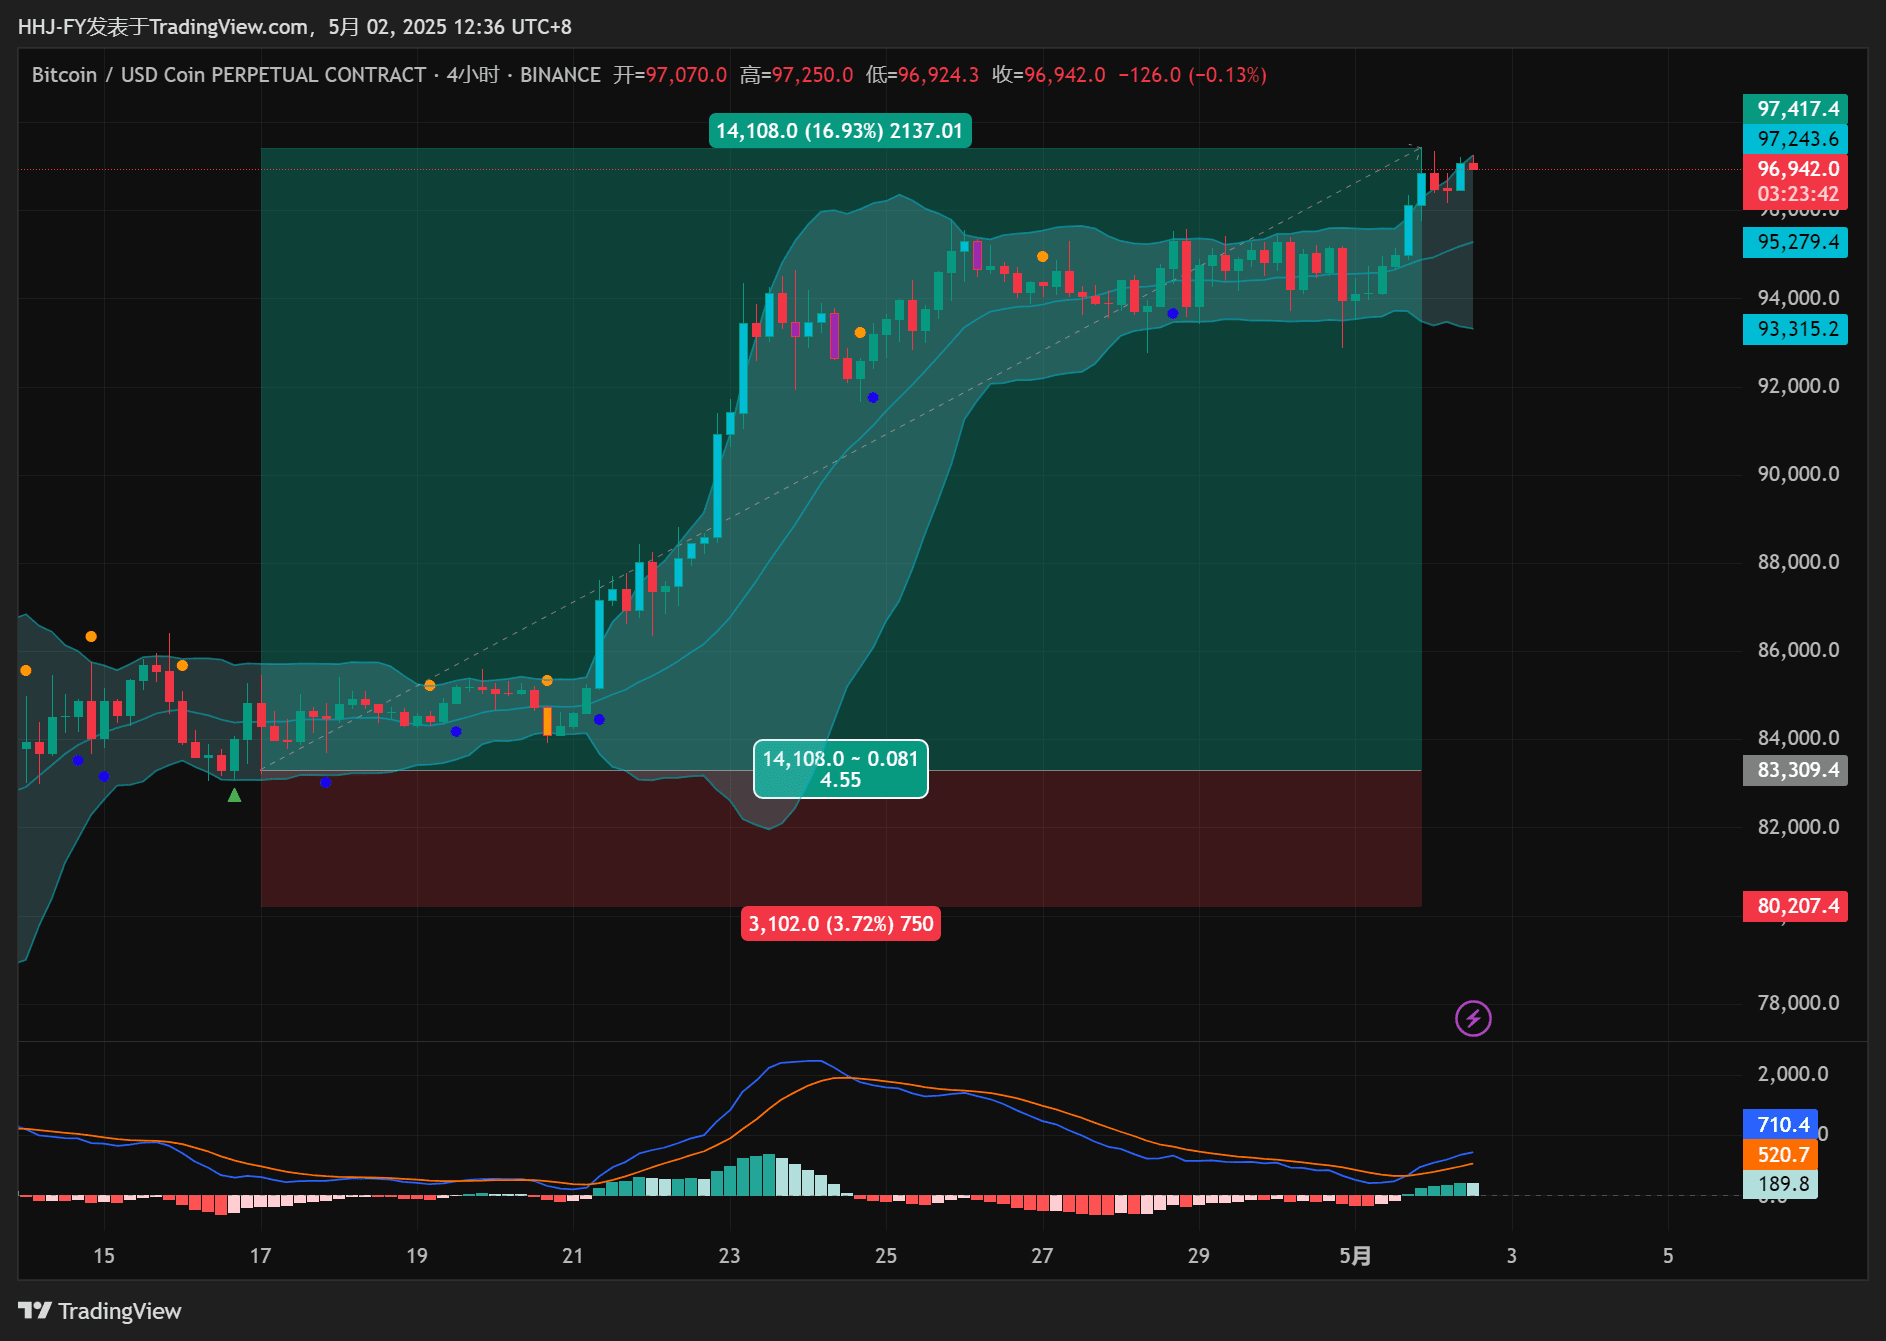
Task: Click the 92,000.0 price axis label
Action: tap(1798, 386)
